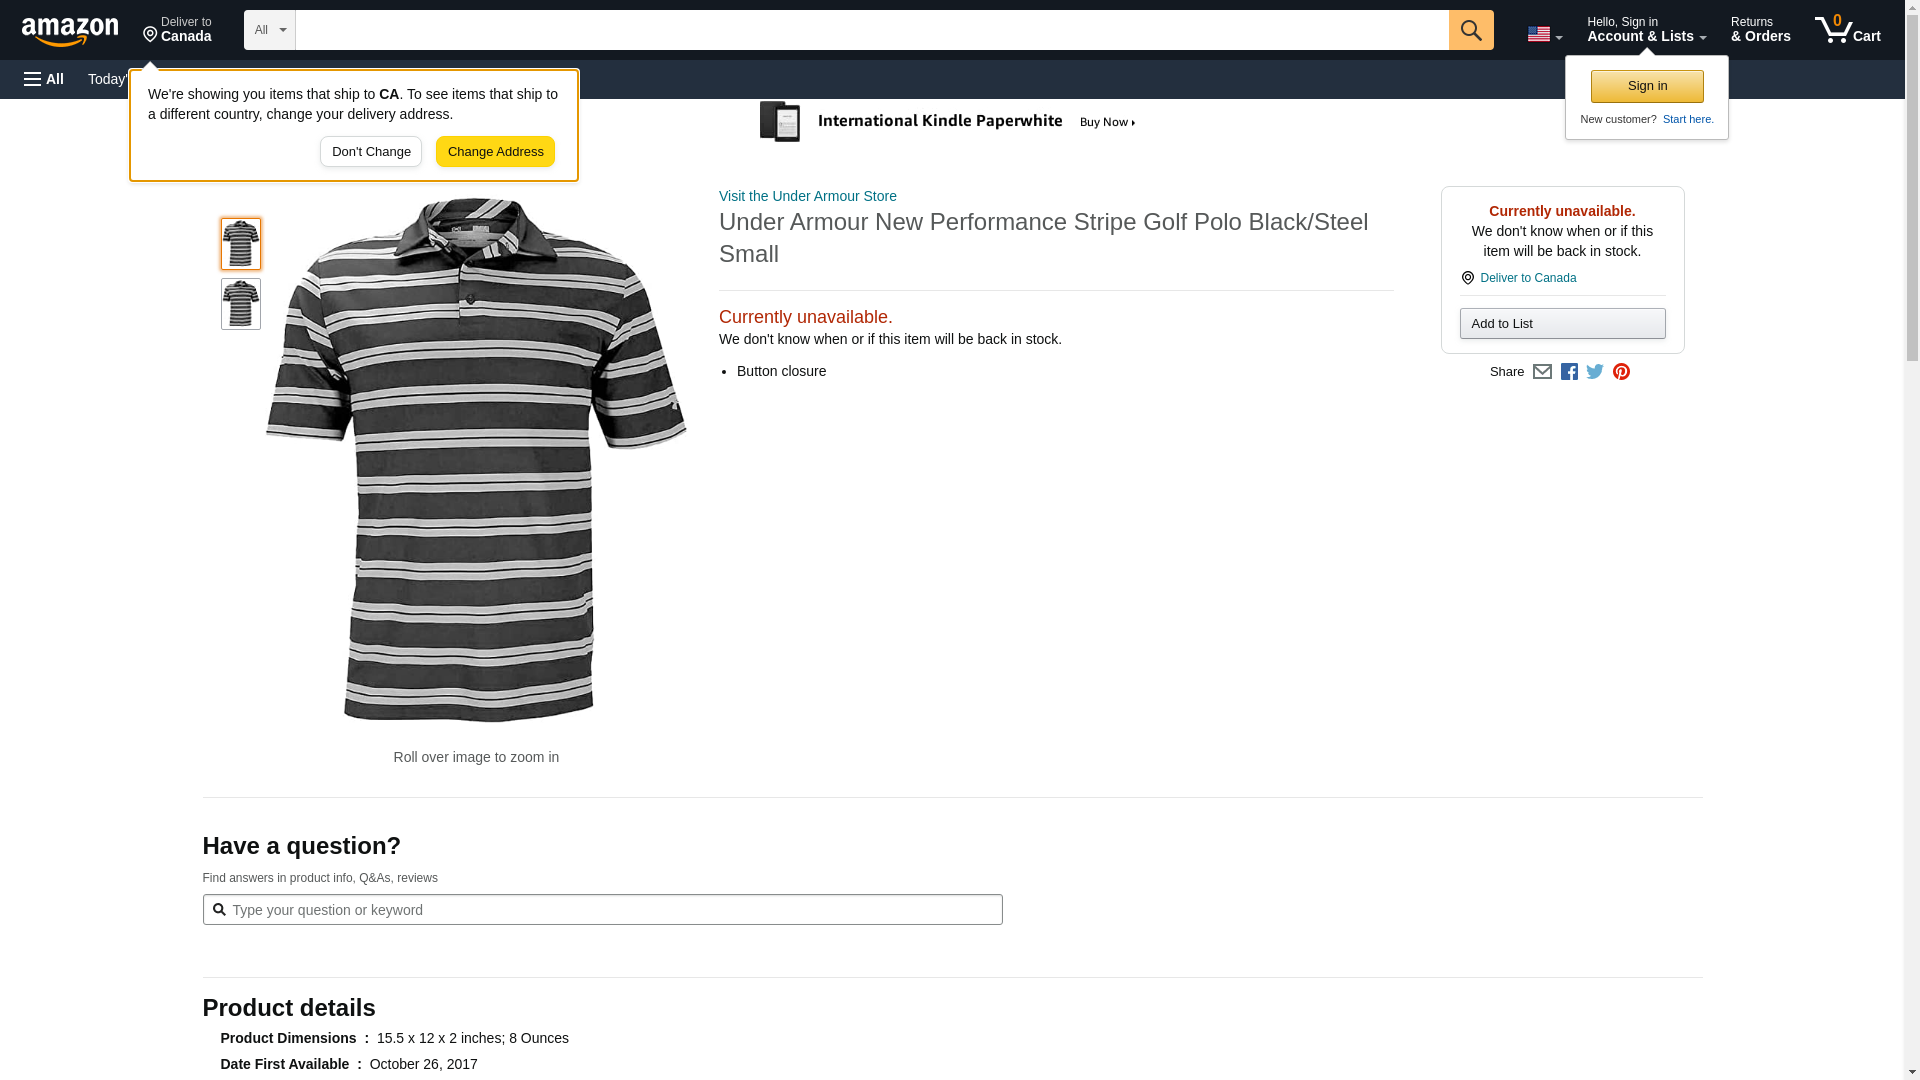This screenshot has height=1080, width=1920.
Task: Open the shopping cart
Action: tap(1848, 29)
